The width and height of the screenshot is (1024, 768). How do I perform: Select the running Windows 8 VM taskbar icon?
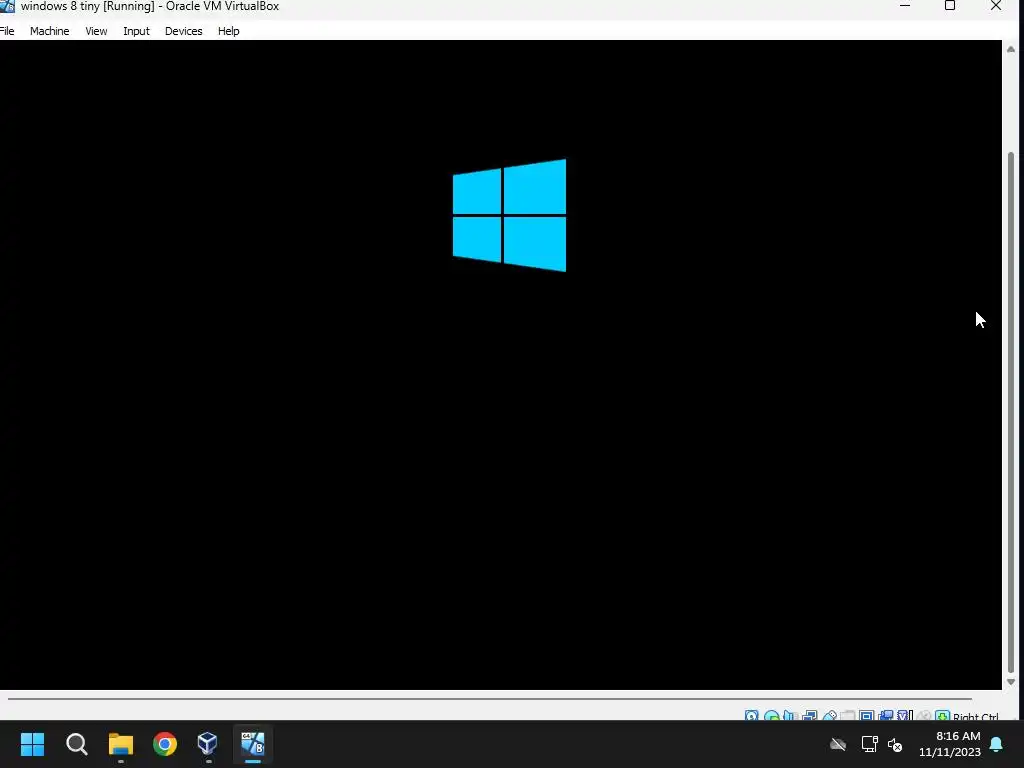(253, 744)
